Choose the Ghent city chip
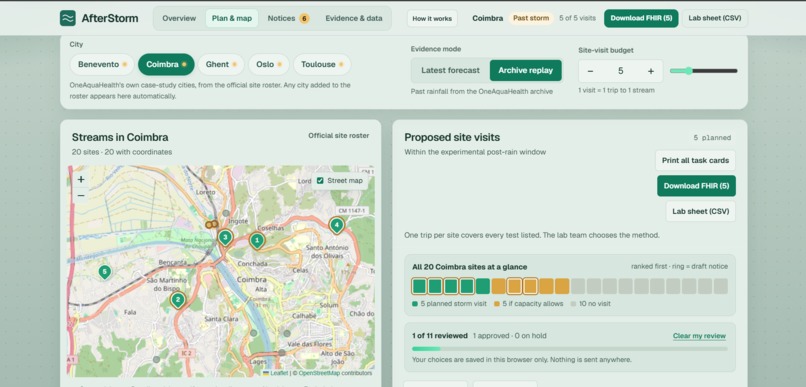The width and height of the screenshot is (806, 387). pyautogui.click(x=221, y=64)
